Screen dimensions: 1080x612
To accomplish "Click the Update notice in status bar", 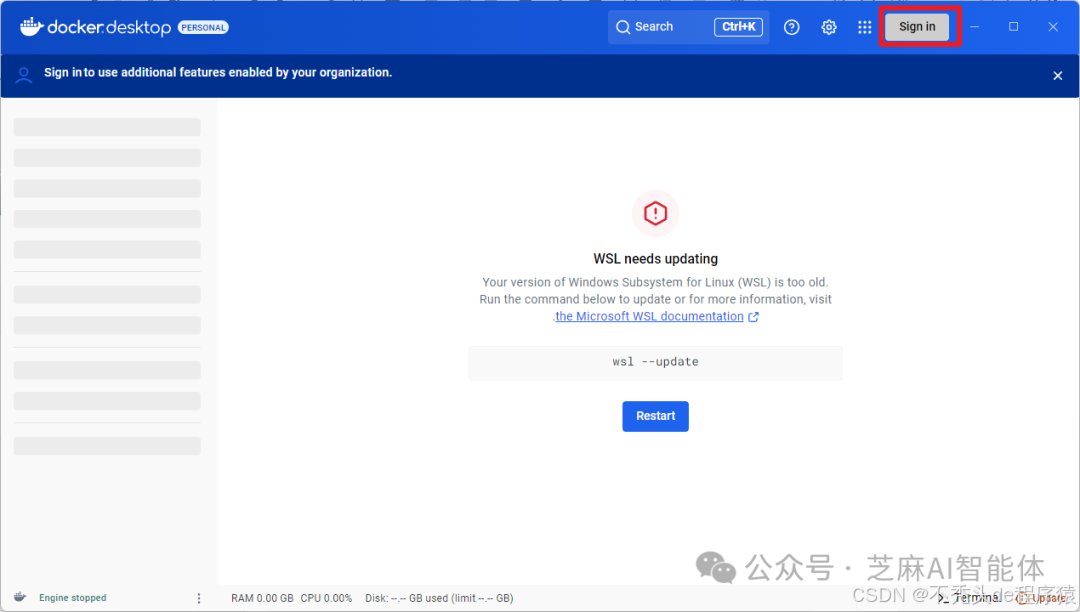I will 1041,599.
